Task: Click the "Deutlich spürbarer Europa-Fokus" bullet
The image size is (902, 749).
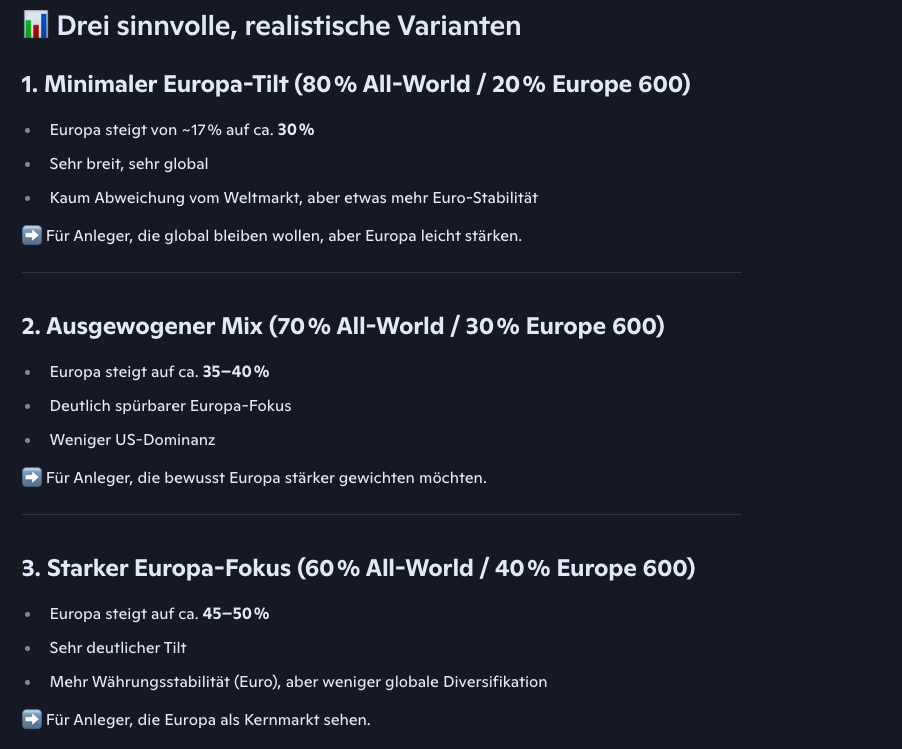Action: coord(170,406)
